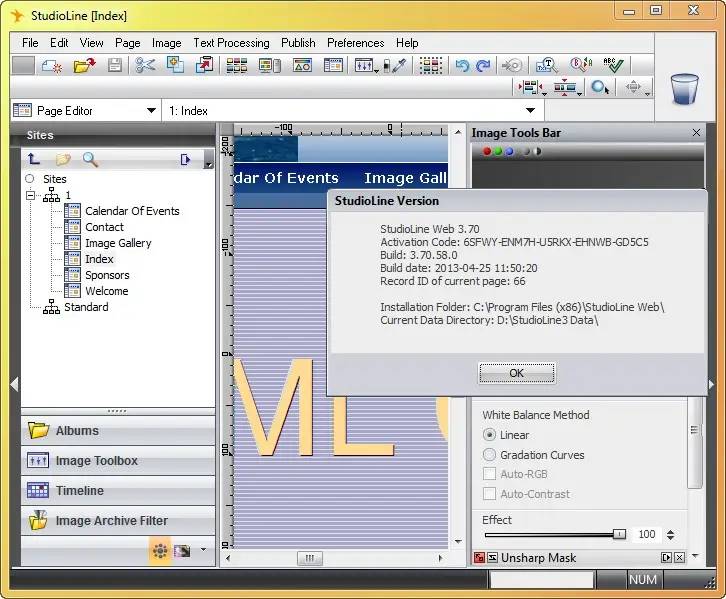Open the Page Editor mode dropdown
726x599 pixels.
151,111
